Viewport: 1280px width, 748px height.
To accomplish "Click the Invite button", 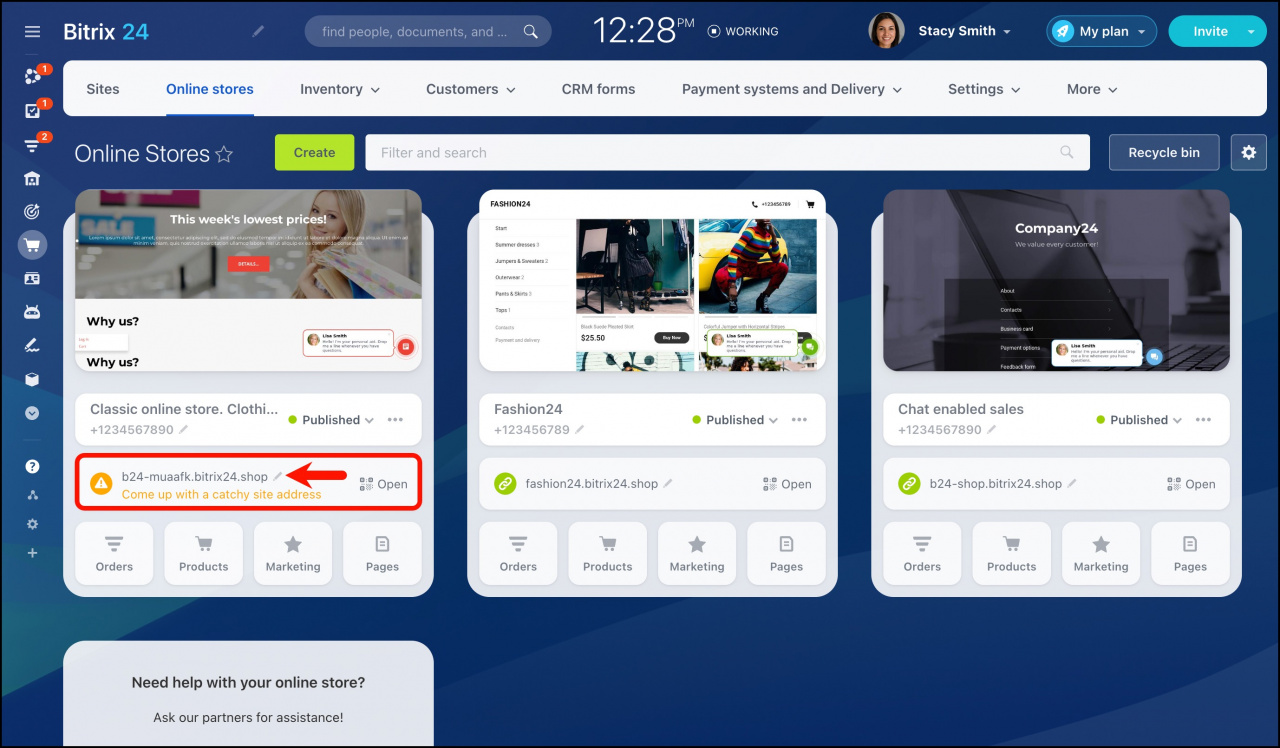I will pos(1210,31).
